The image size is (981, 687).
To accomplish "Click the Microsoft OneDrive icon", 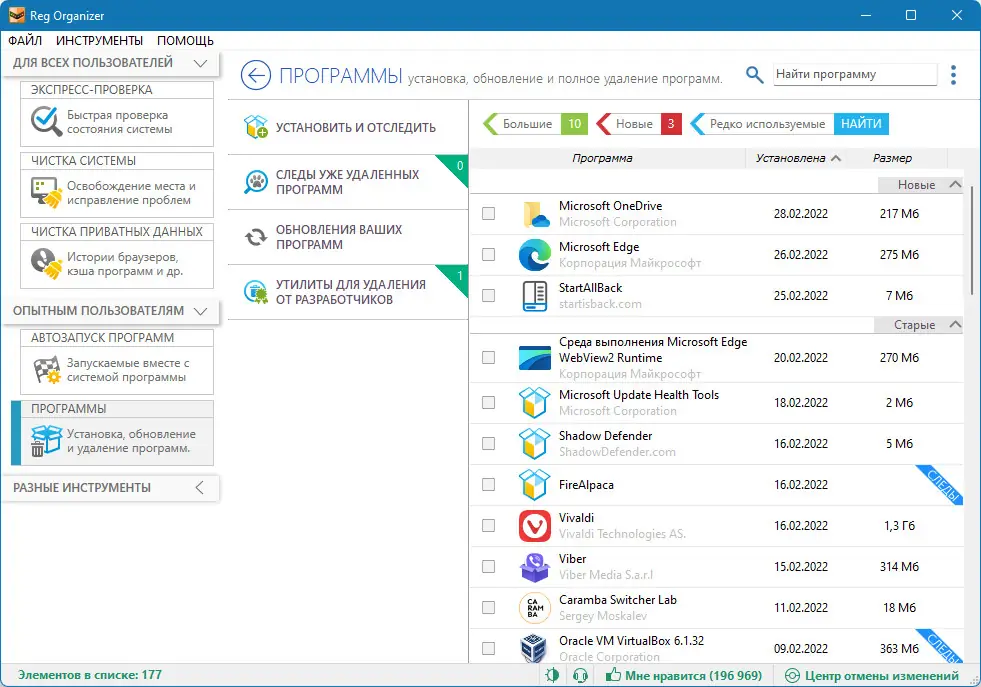I will point(535,214).
